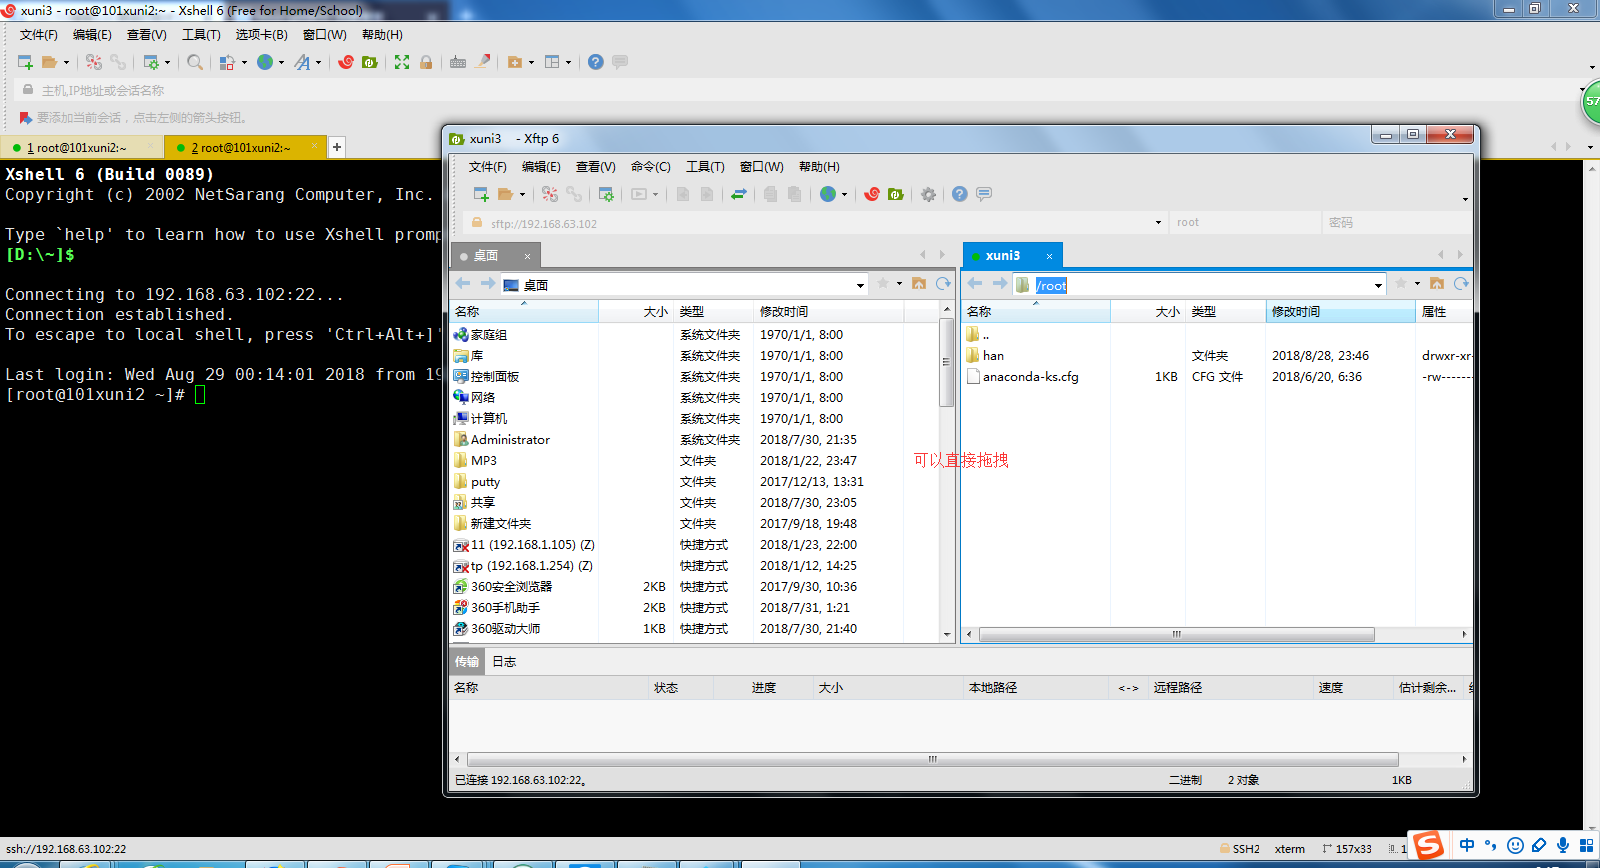
Task: Close the xuni3 remote tab
Action: [x=1049, y=257]
